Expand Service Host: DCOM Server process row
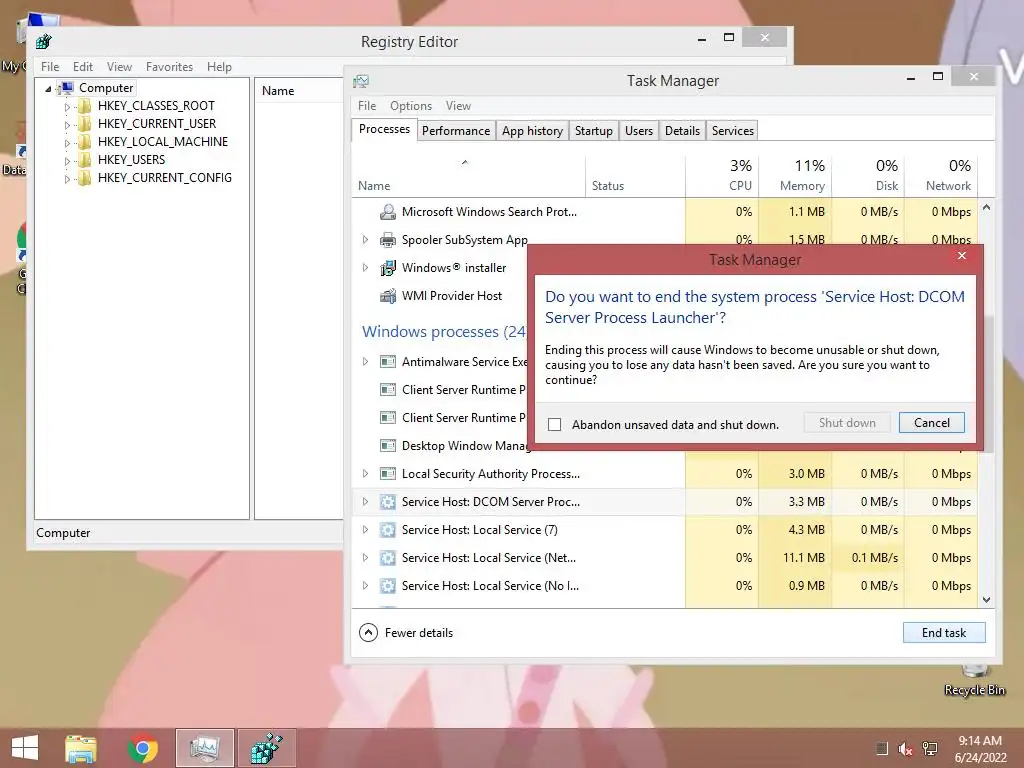 pyautogui.click(x=365, y=502)
